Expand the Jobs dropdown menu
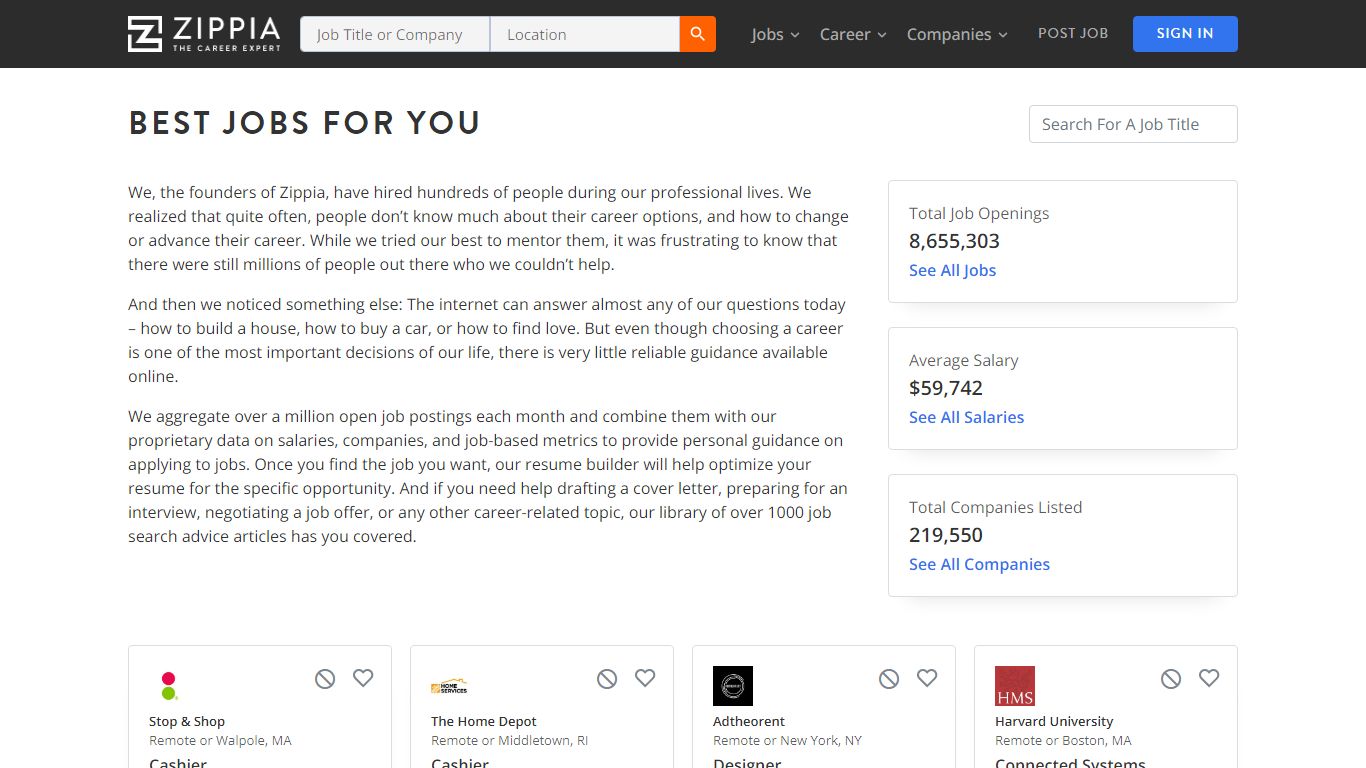Image resolution: width=1366 pixels, height=768 pixels. [776, 34]
